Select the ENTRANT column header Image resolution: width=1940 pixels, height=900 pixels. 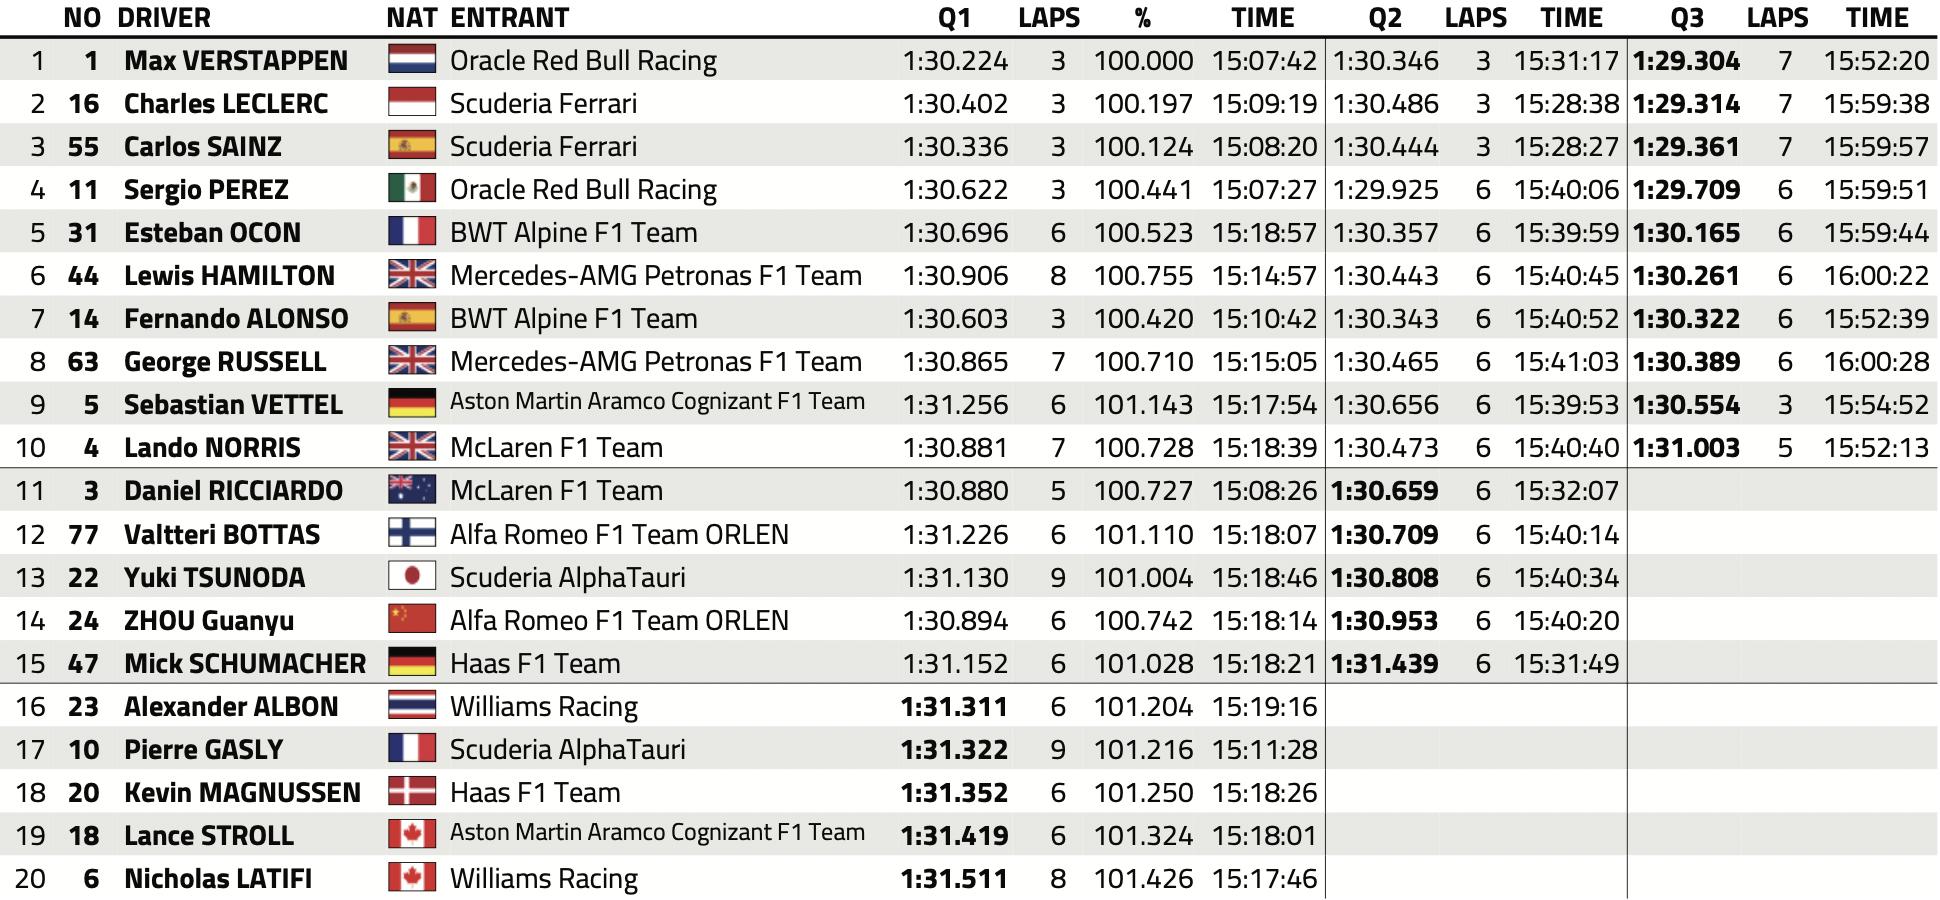510,18
